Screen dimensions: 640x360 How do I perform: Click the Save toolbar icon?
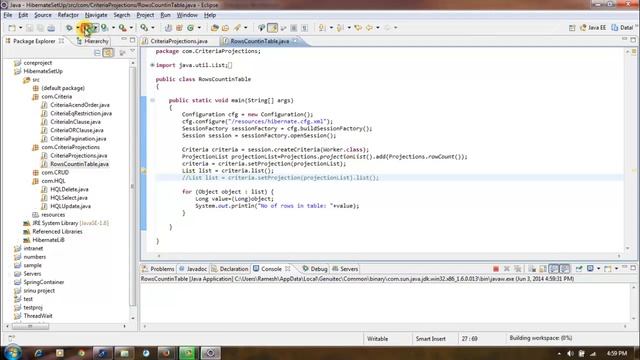[29, 28]
